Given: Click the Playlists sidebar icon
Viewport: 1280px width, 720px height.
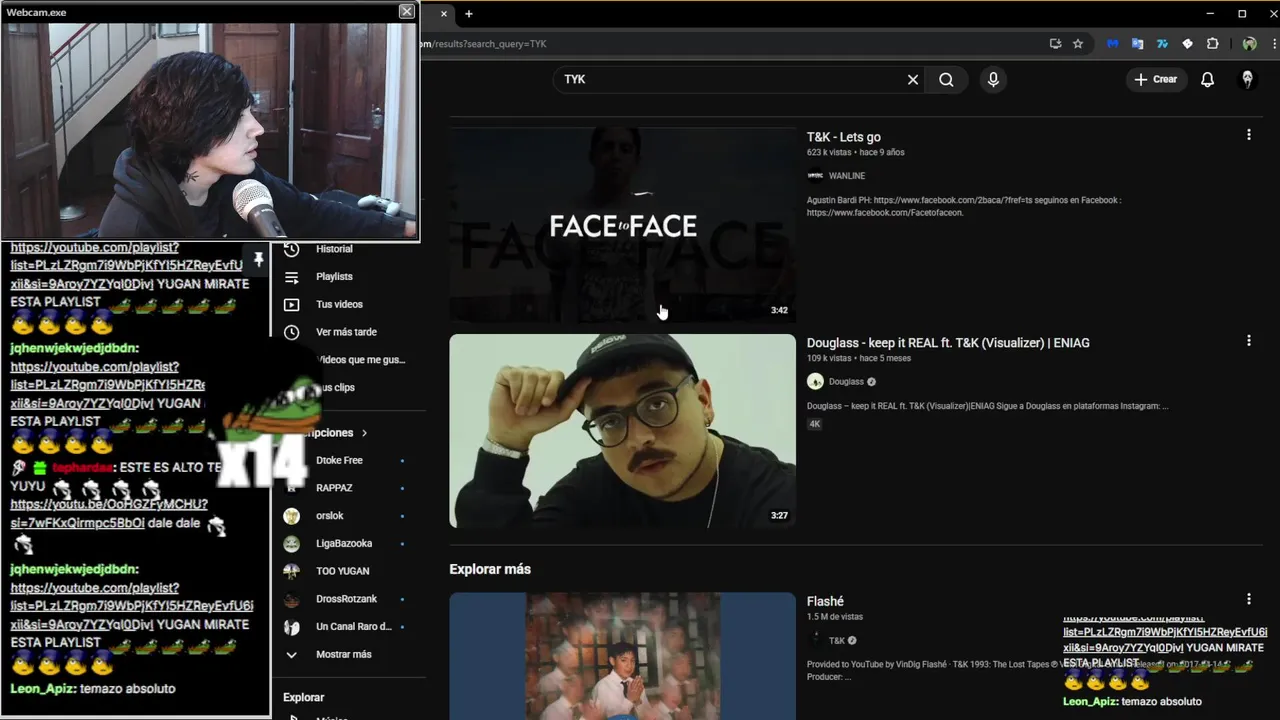Looking at the screenshot, I should pos(291,277).
